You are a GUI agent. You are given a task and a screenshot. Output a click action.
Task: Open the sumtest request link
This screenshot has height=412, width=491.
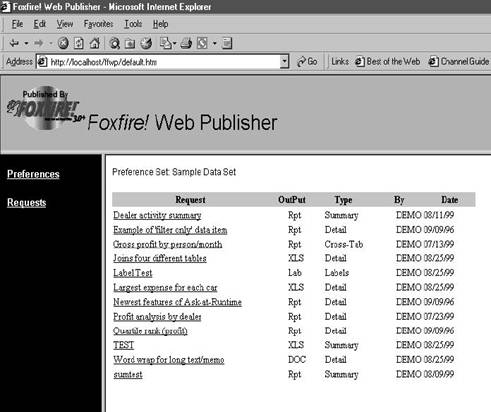(128, 375)
